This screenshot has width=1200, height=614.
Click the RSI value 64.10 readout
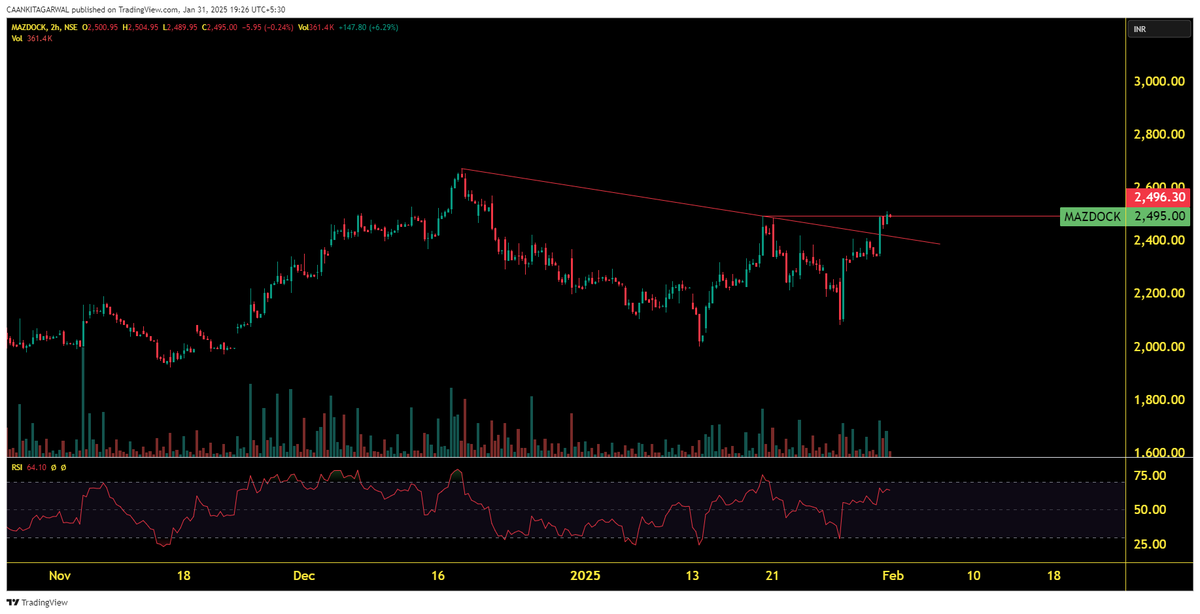point(38,467)
